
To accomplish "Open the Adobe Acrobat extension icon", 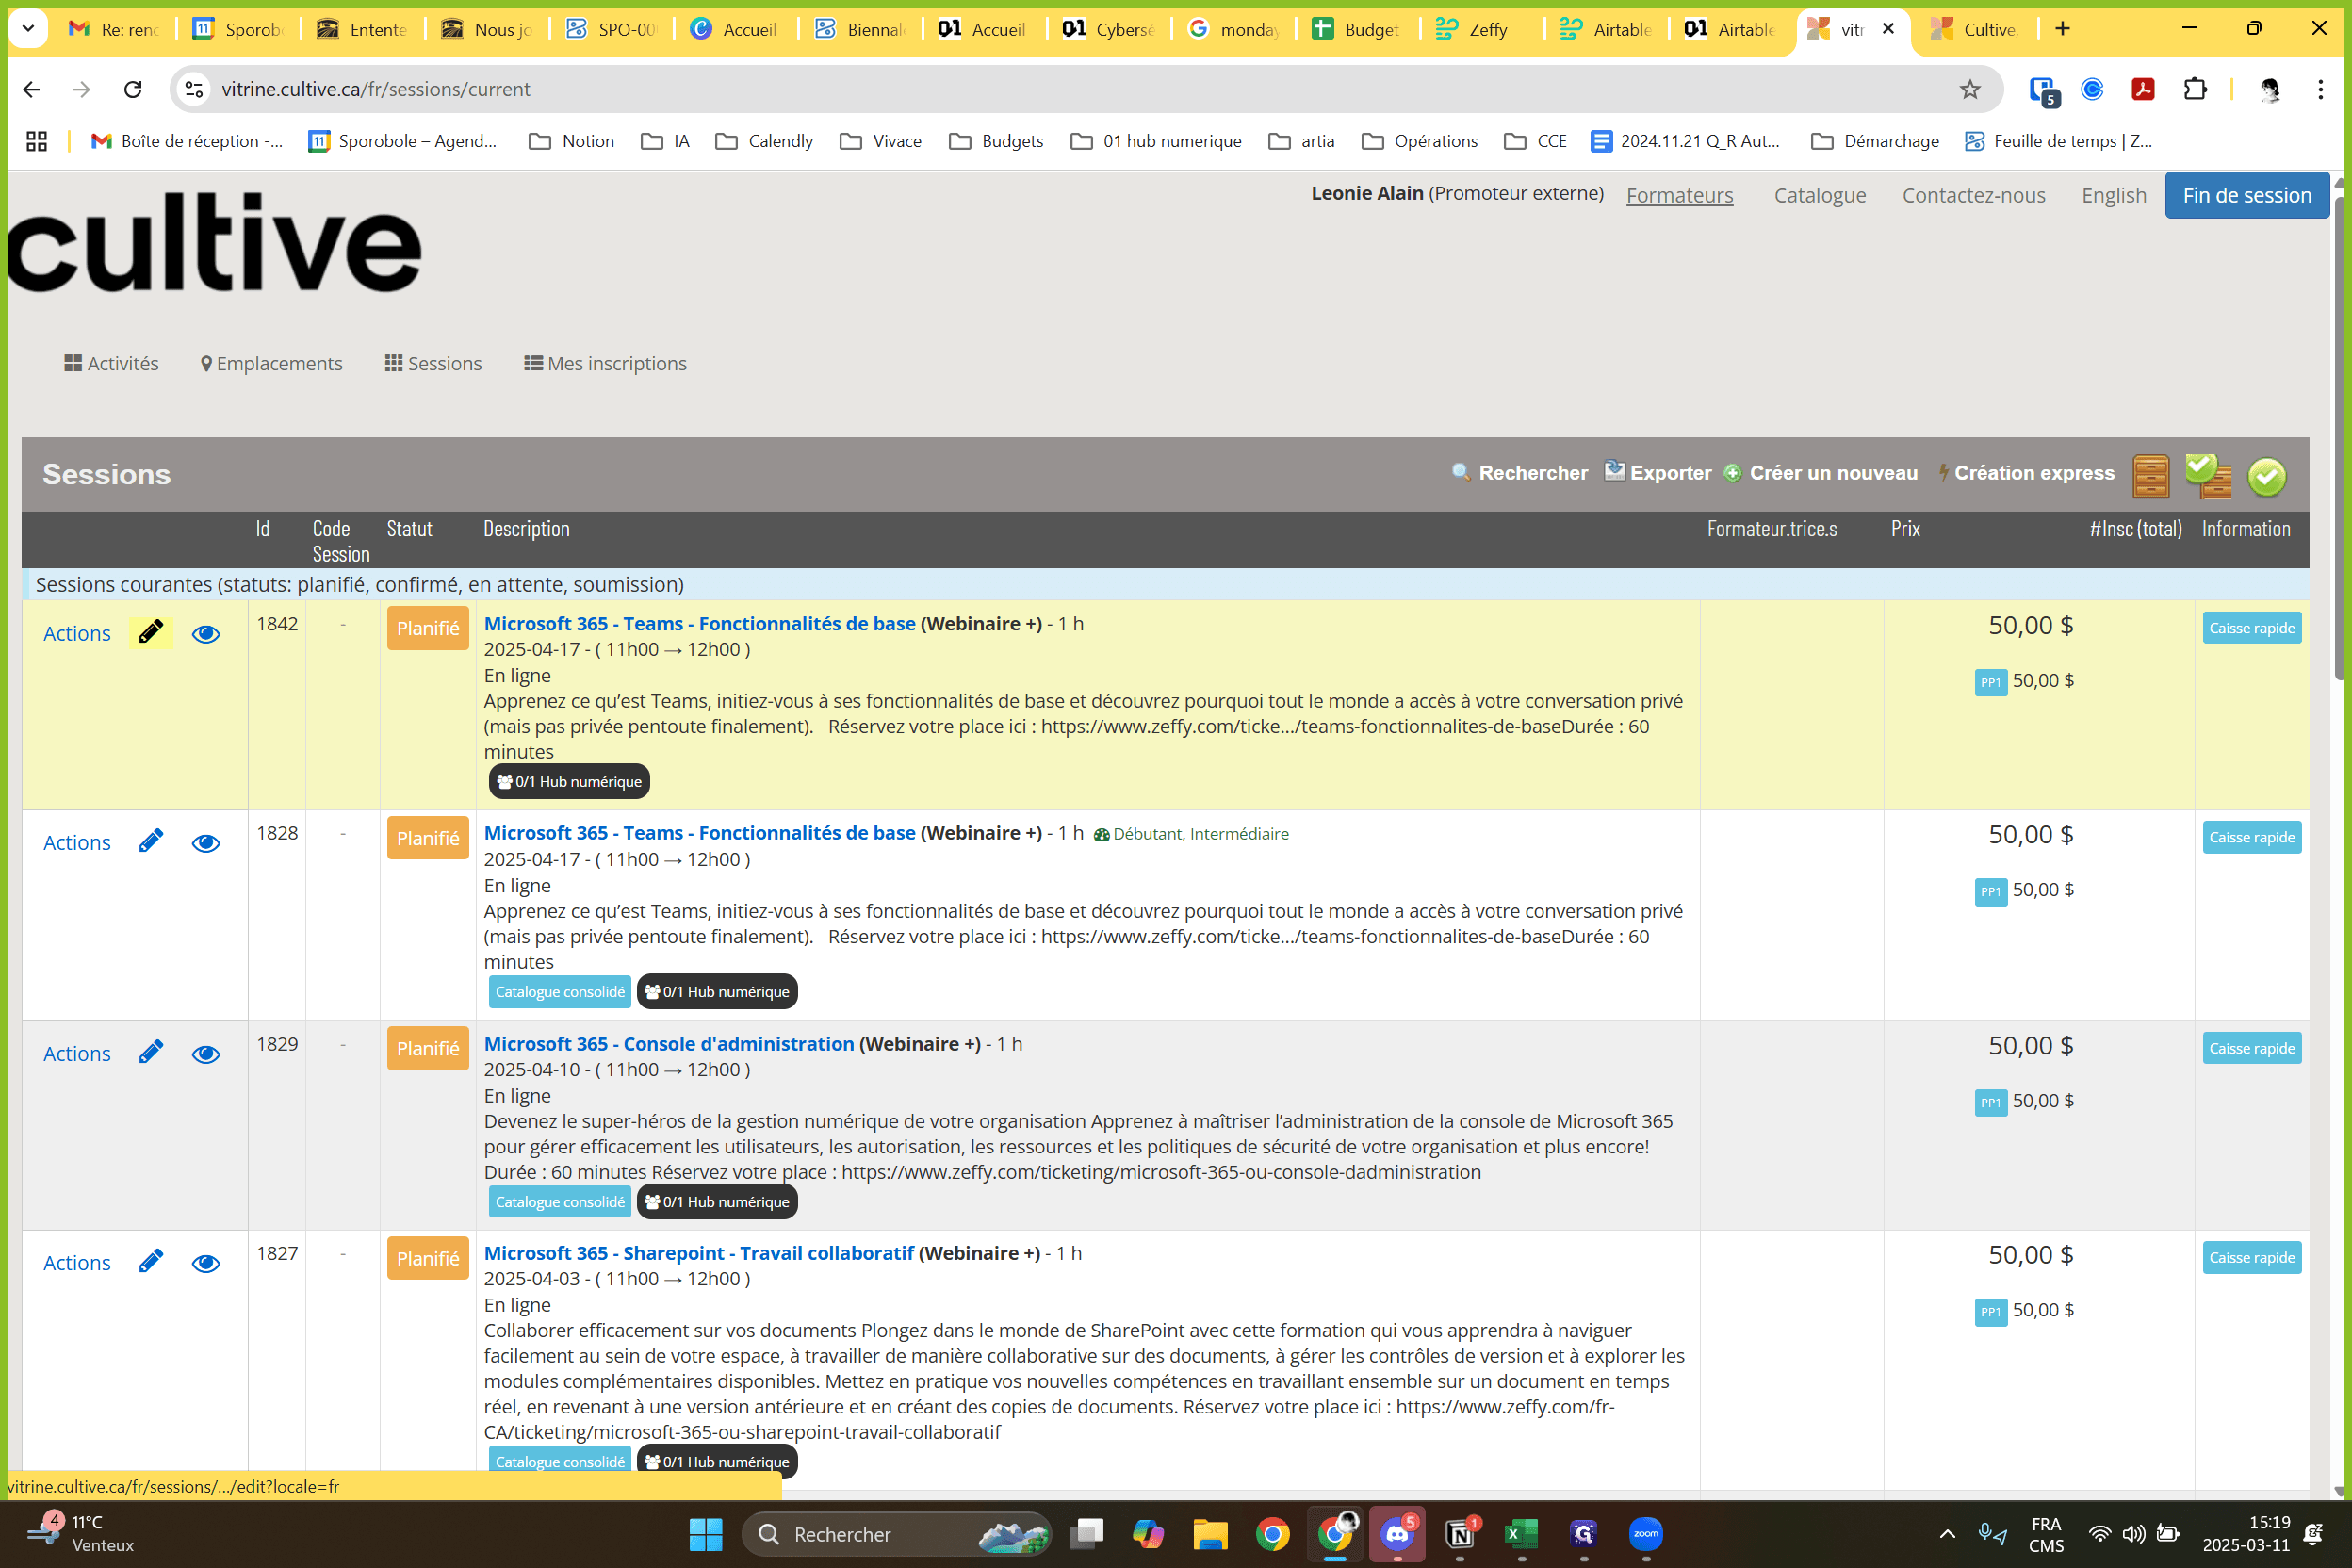I will [2142, 89].
